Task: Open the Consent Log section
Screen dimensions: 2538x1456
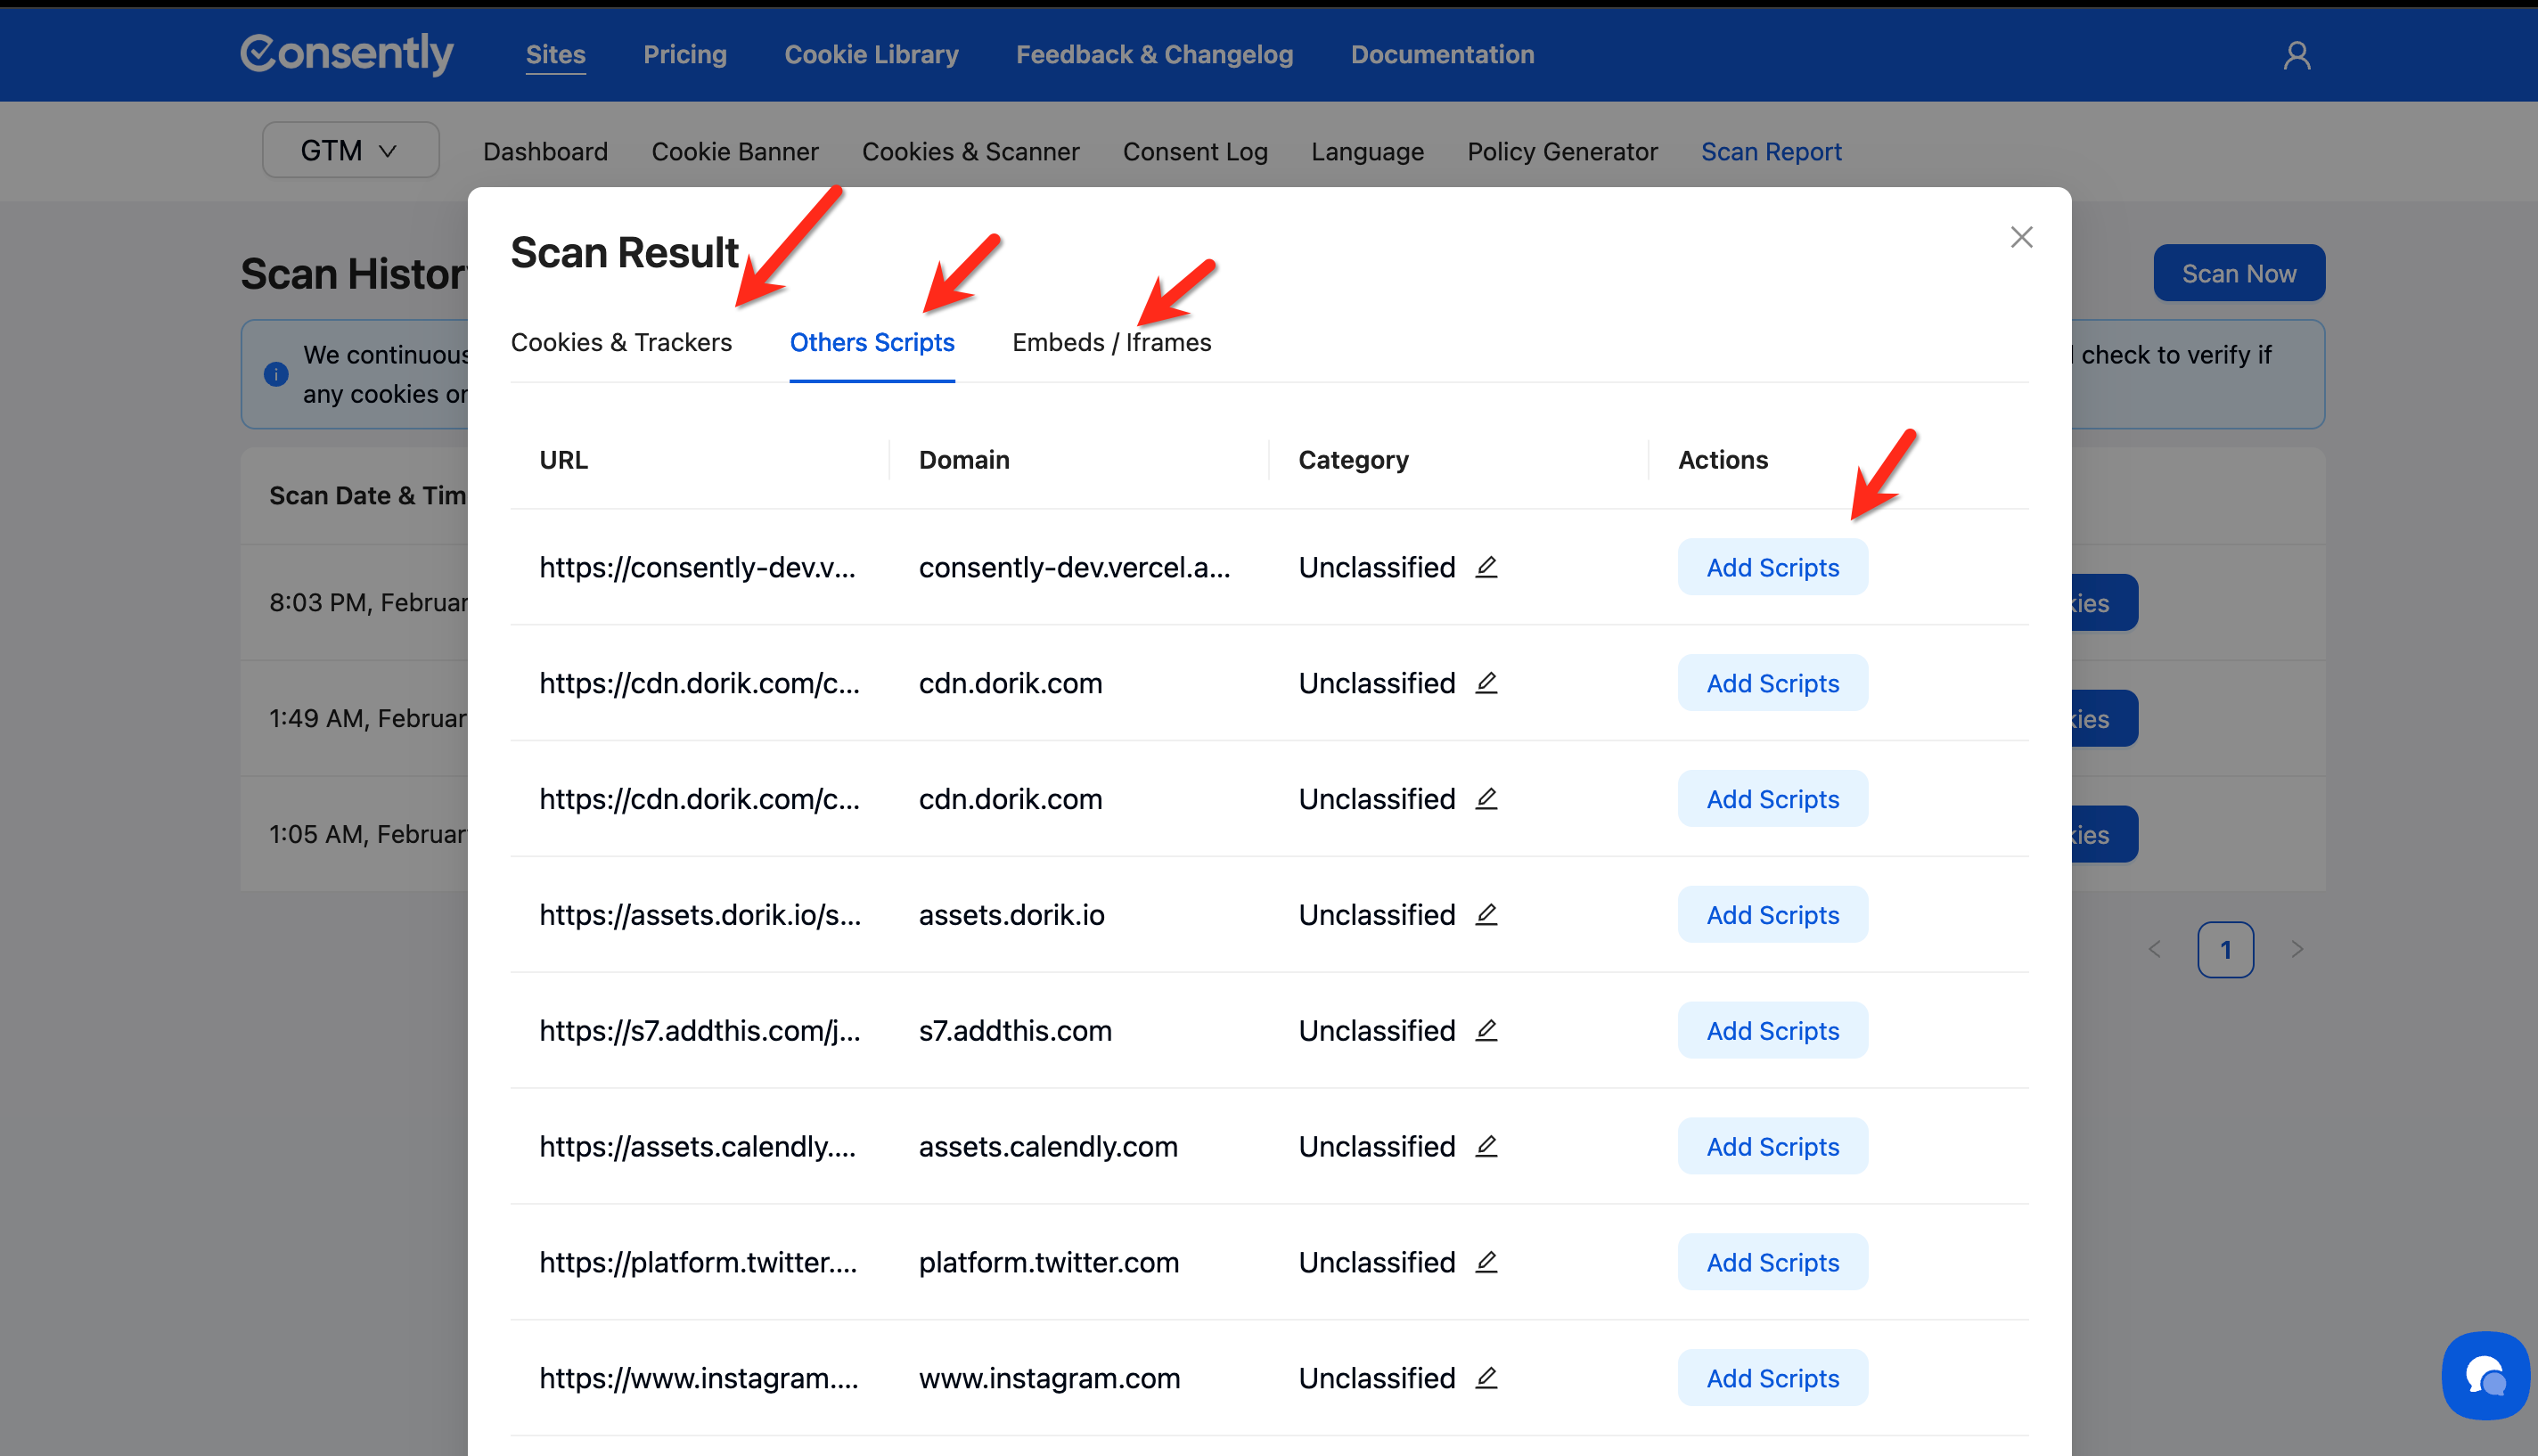Action: click(x=1195, y=152)
